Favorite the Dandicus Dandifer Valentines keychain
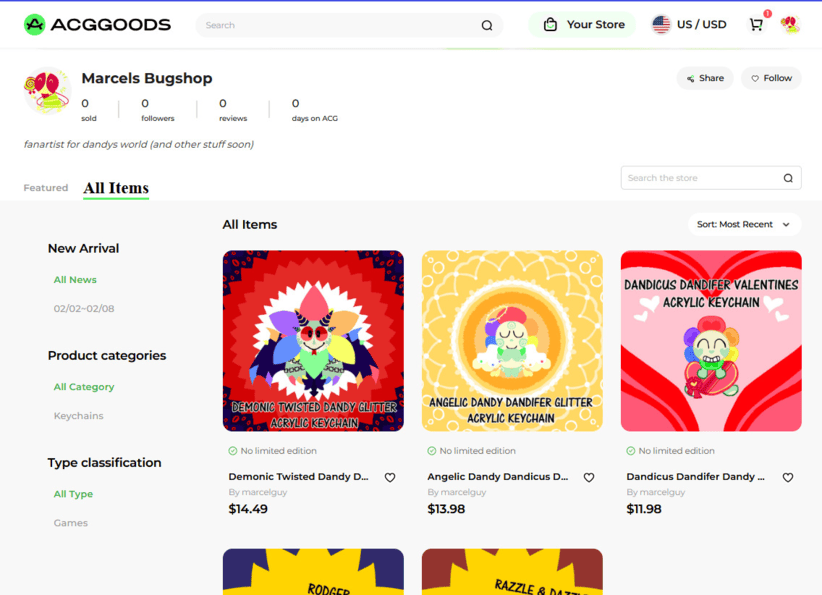Screen dimensions: 822x595 [788, 478]
